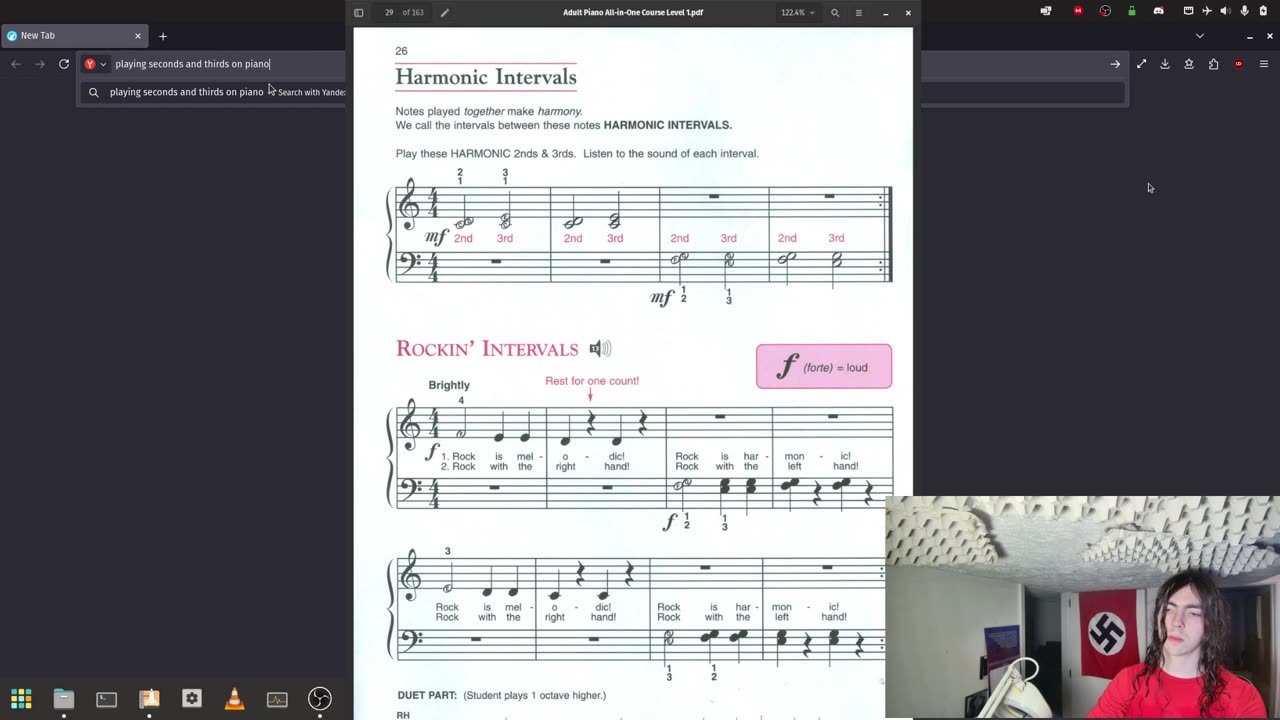The height and width of the screenshot is (720, 1280).
Task: Click the PDF title 'Adult Piano All-in-One Course Level 1.pdf'
Action: 633,13
